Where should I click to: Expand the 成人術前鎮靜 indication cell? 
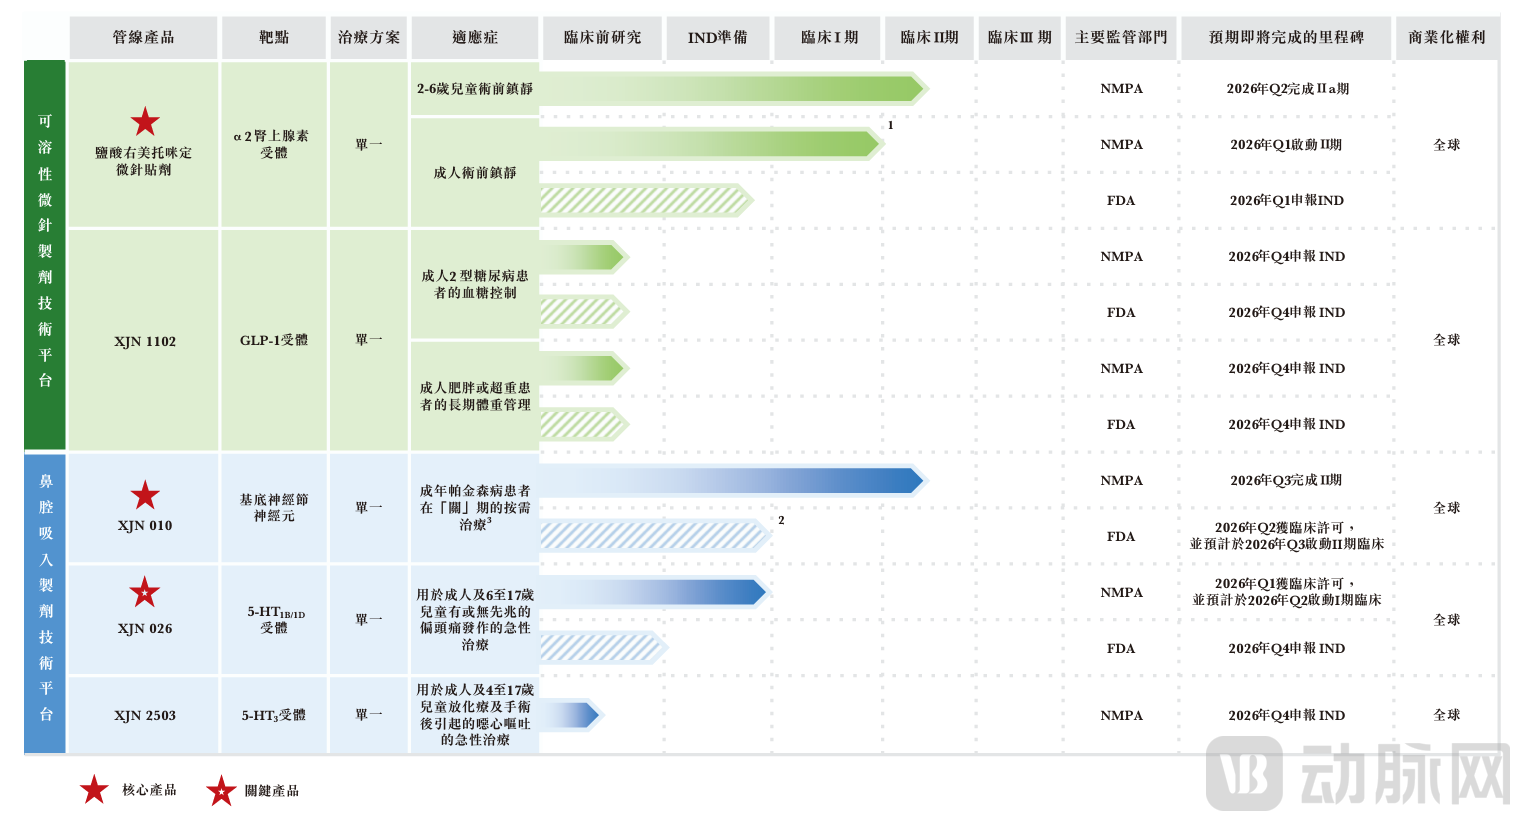pos(474,170)
